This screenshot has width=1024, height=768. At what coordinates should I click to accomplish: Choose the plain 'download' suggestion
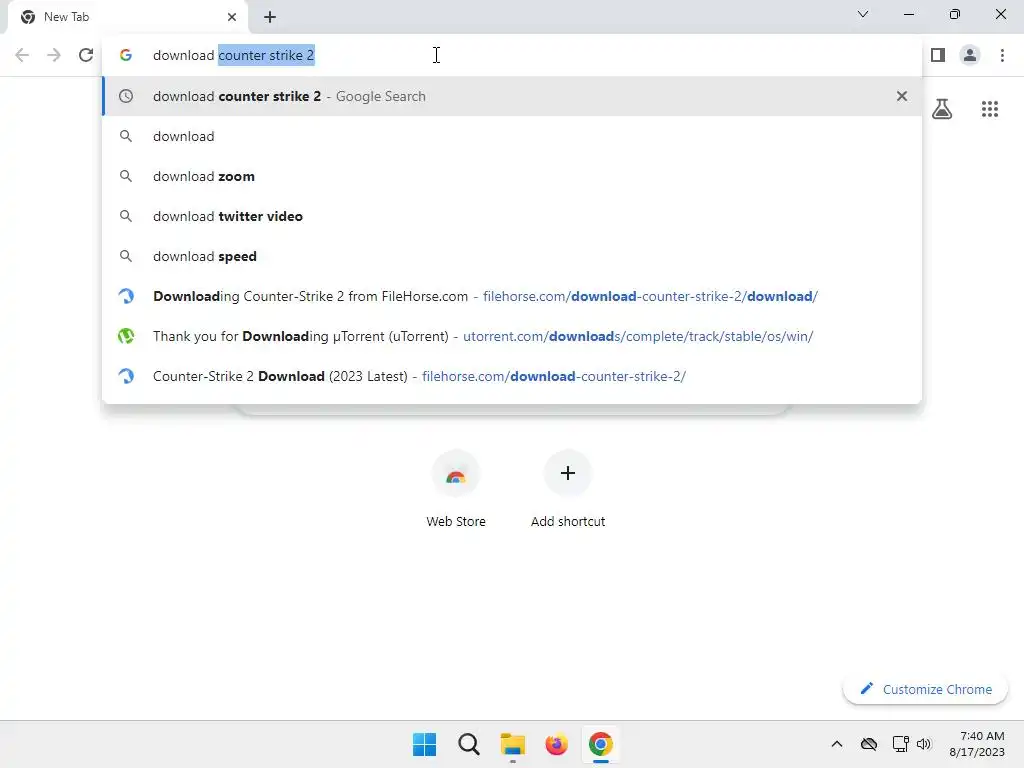coord(512,136)
